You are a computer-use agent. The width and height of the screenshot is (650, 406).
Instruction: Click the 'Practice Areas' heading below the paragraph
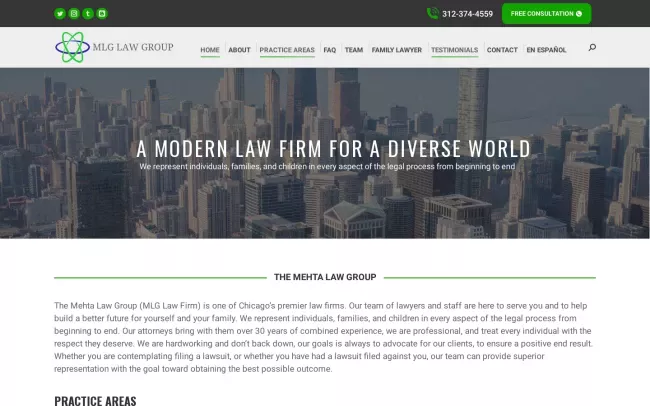click(x=95, y=401)
